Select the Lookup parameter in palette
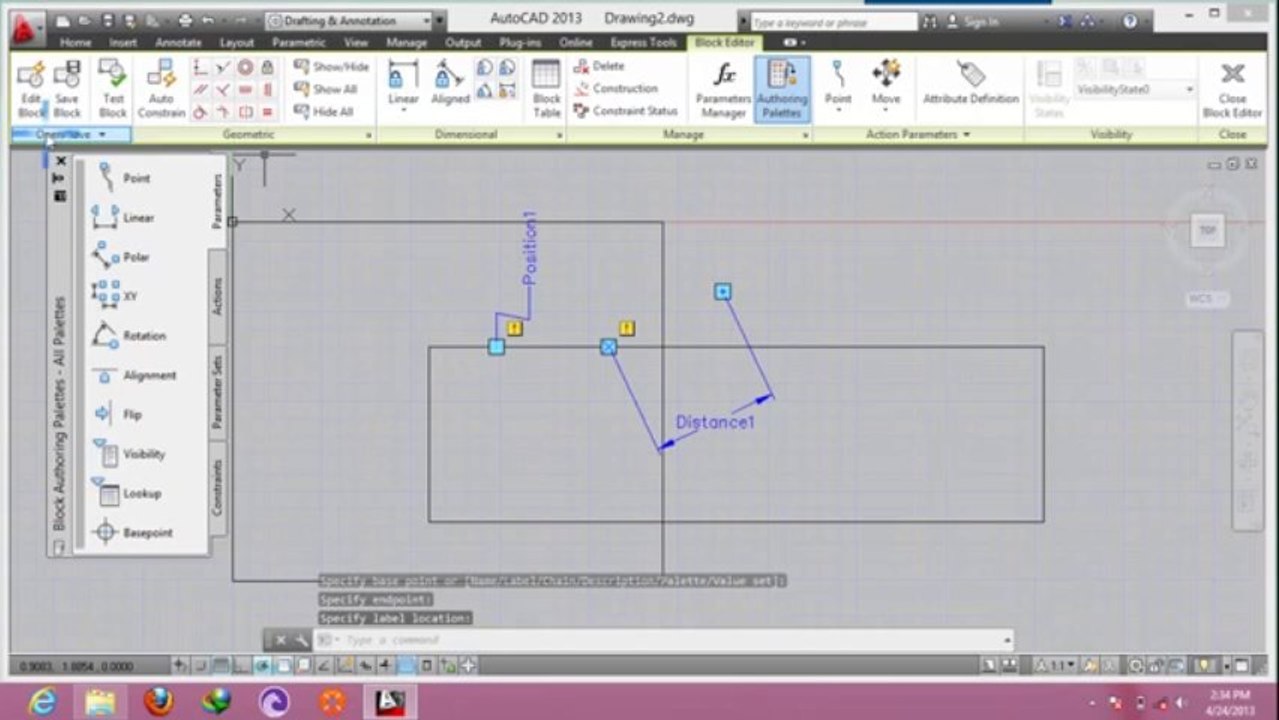The height and width of the screenshot is (720, 1279). [x=128, y=493]
